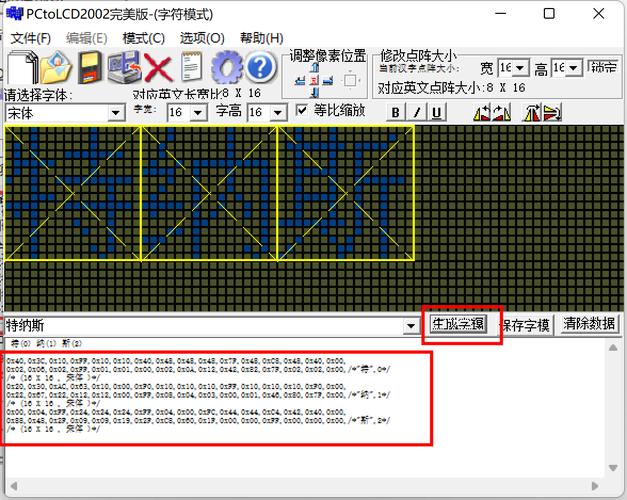Toggle Bold font style
This screenshot has width=627, height=500.
pos(395,112)
